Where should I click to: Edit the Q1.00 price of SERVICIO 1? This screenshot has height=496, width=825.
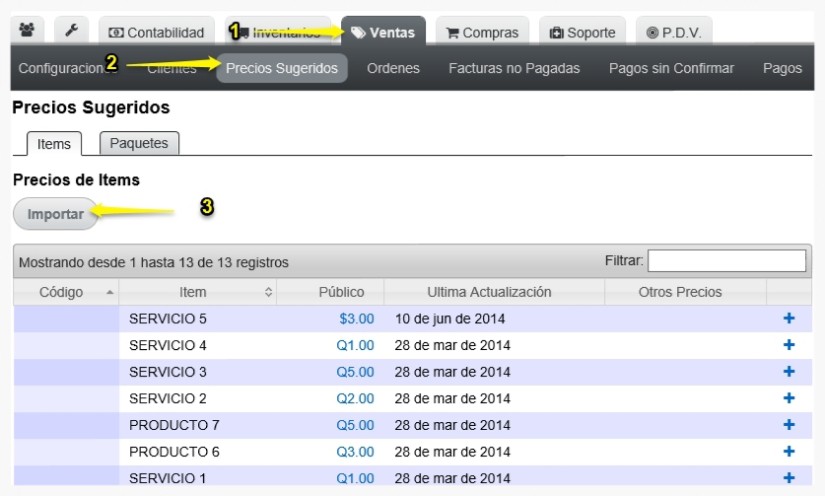pyautogui.click(x=355, y=478)
